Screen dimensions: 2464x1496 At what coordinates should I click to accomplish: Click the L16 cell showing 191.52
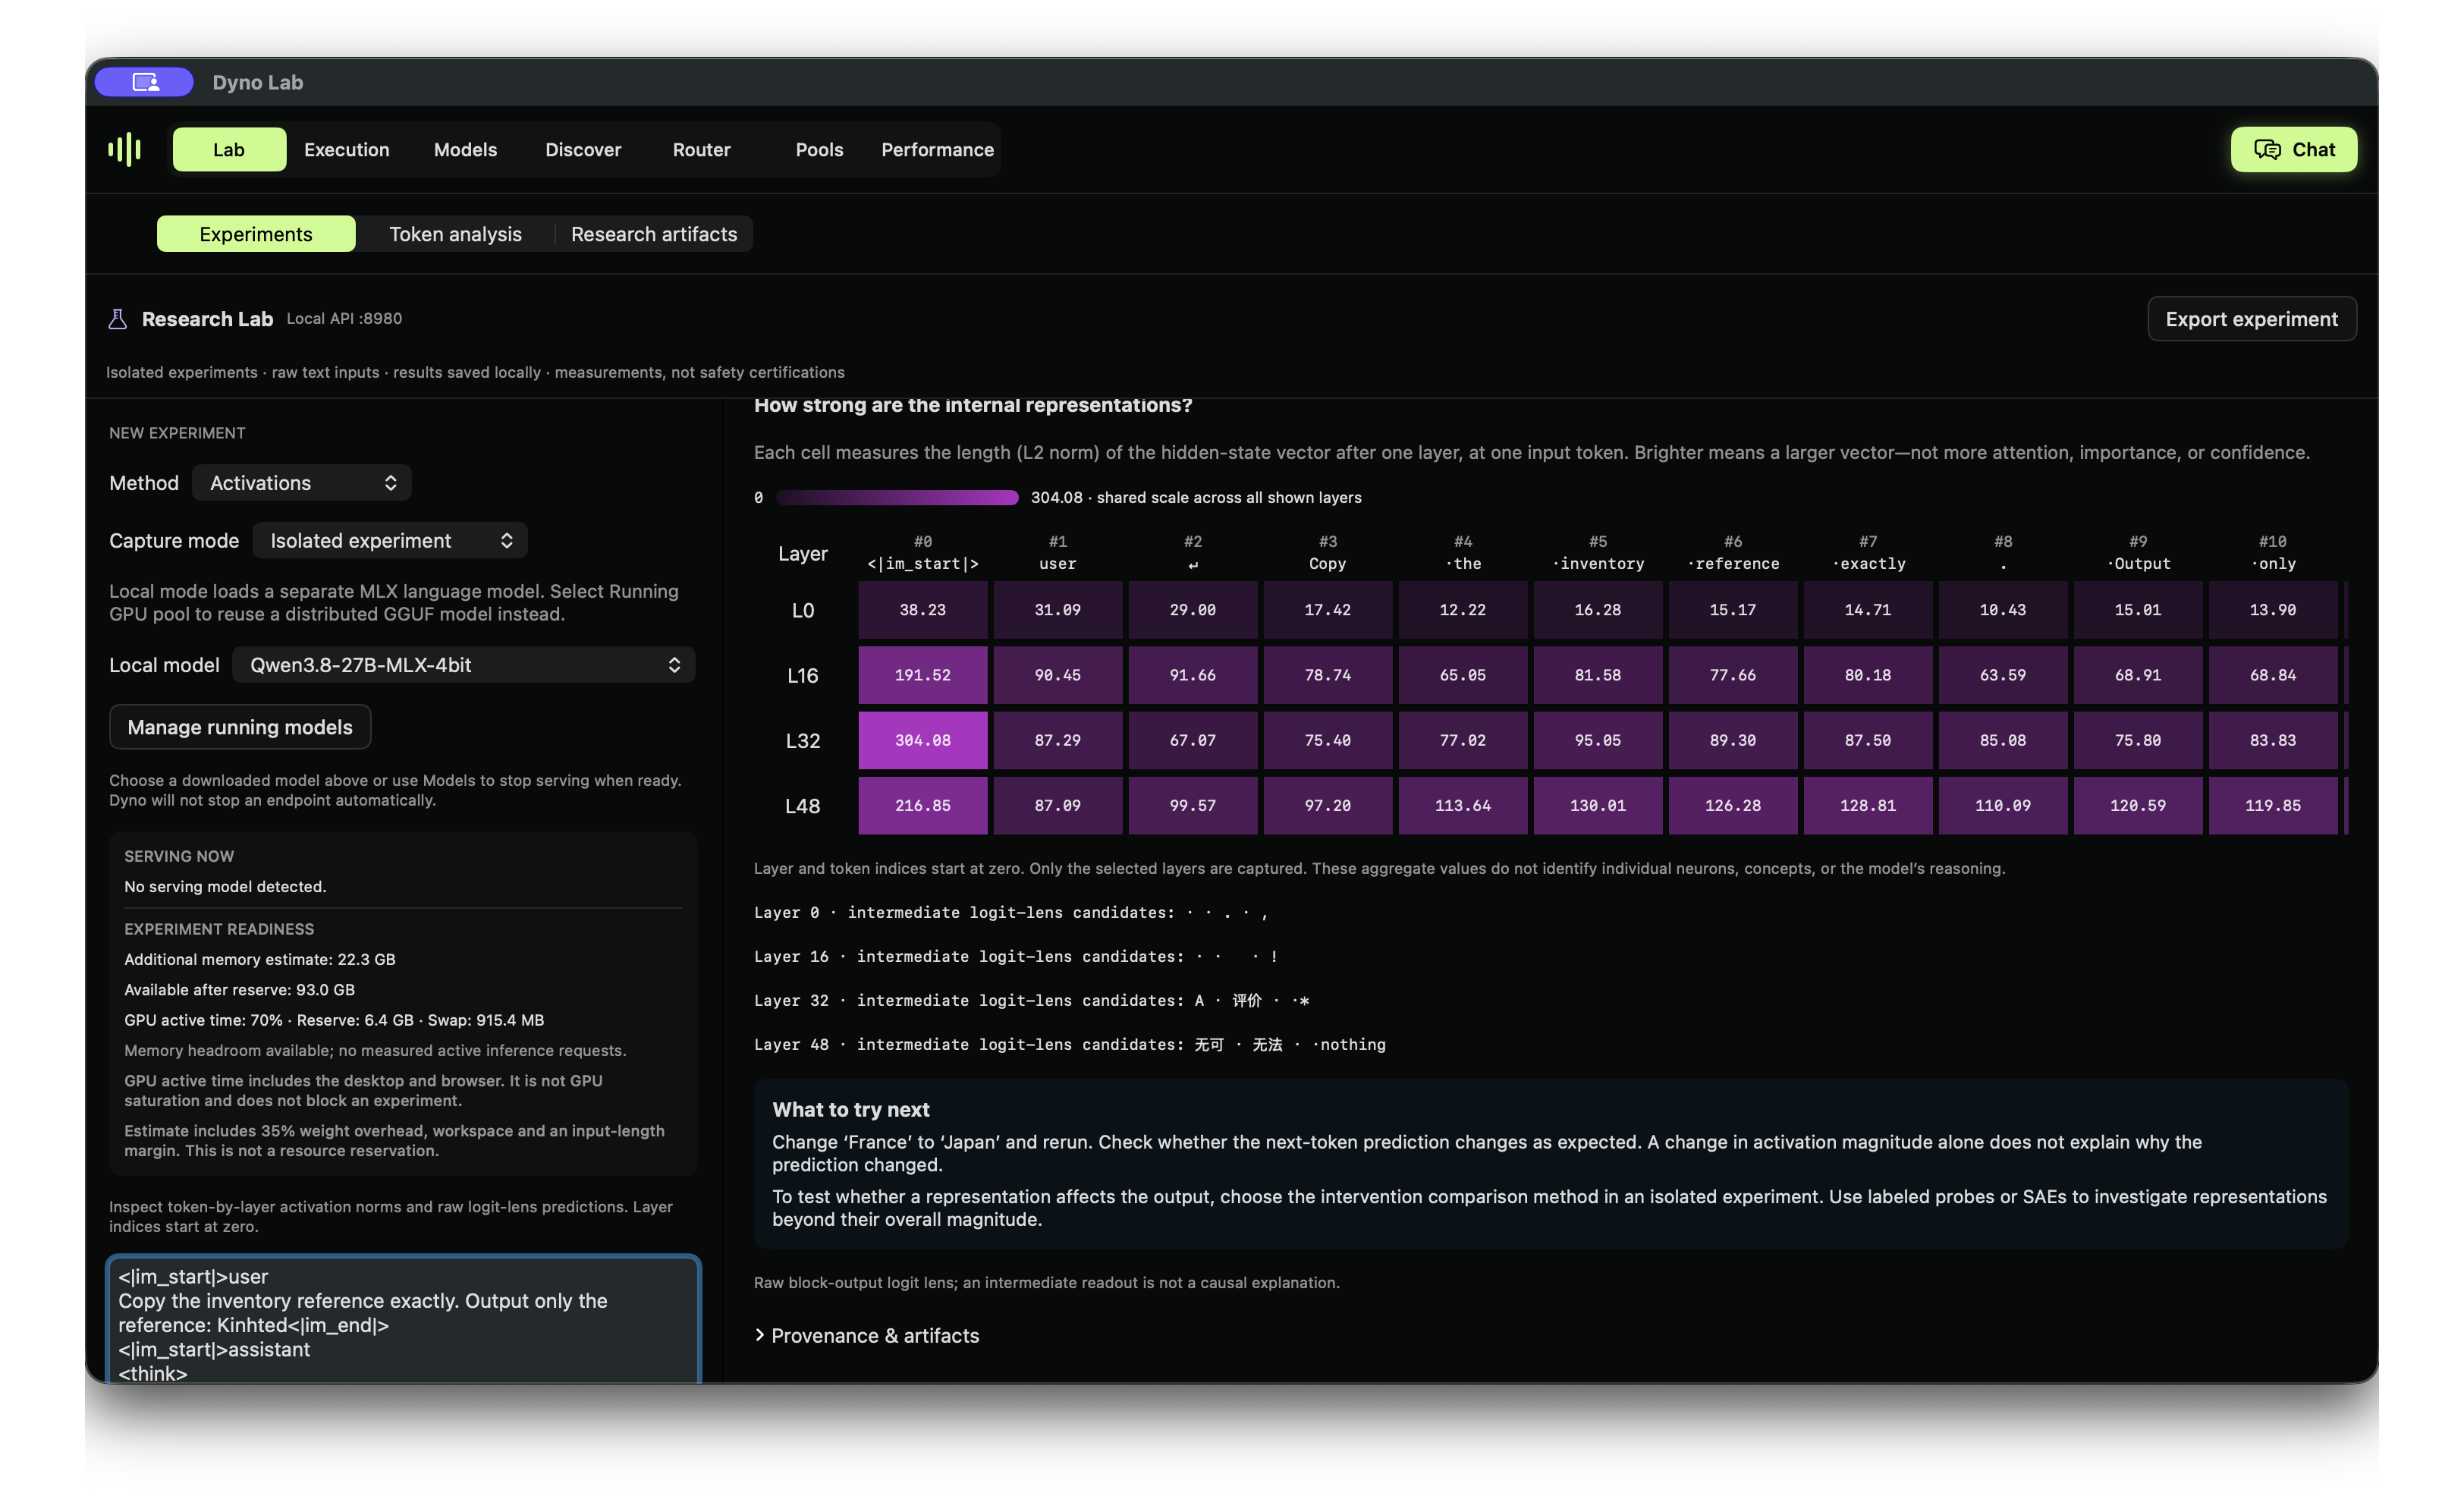[922, 675]
